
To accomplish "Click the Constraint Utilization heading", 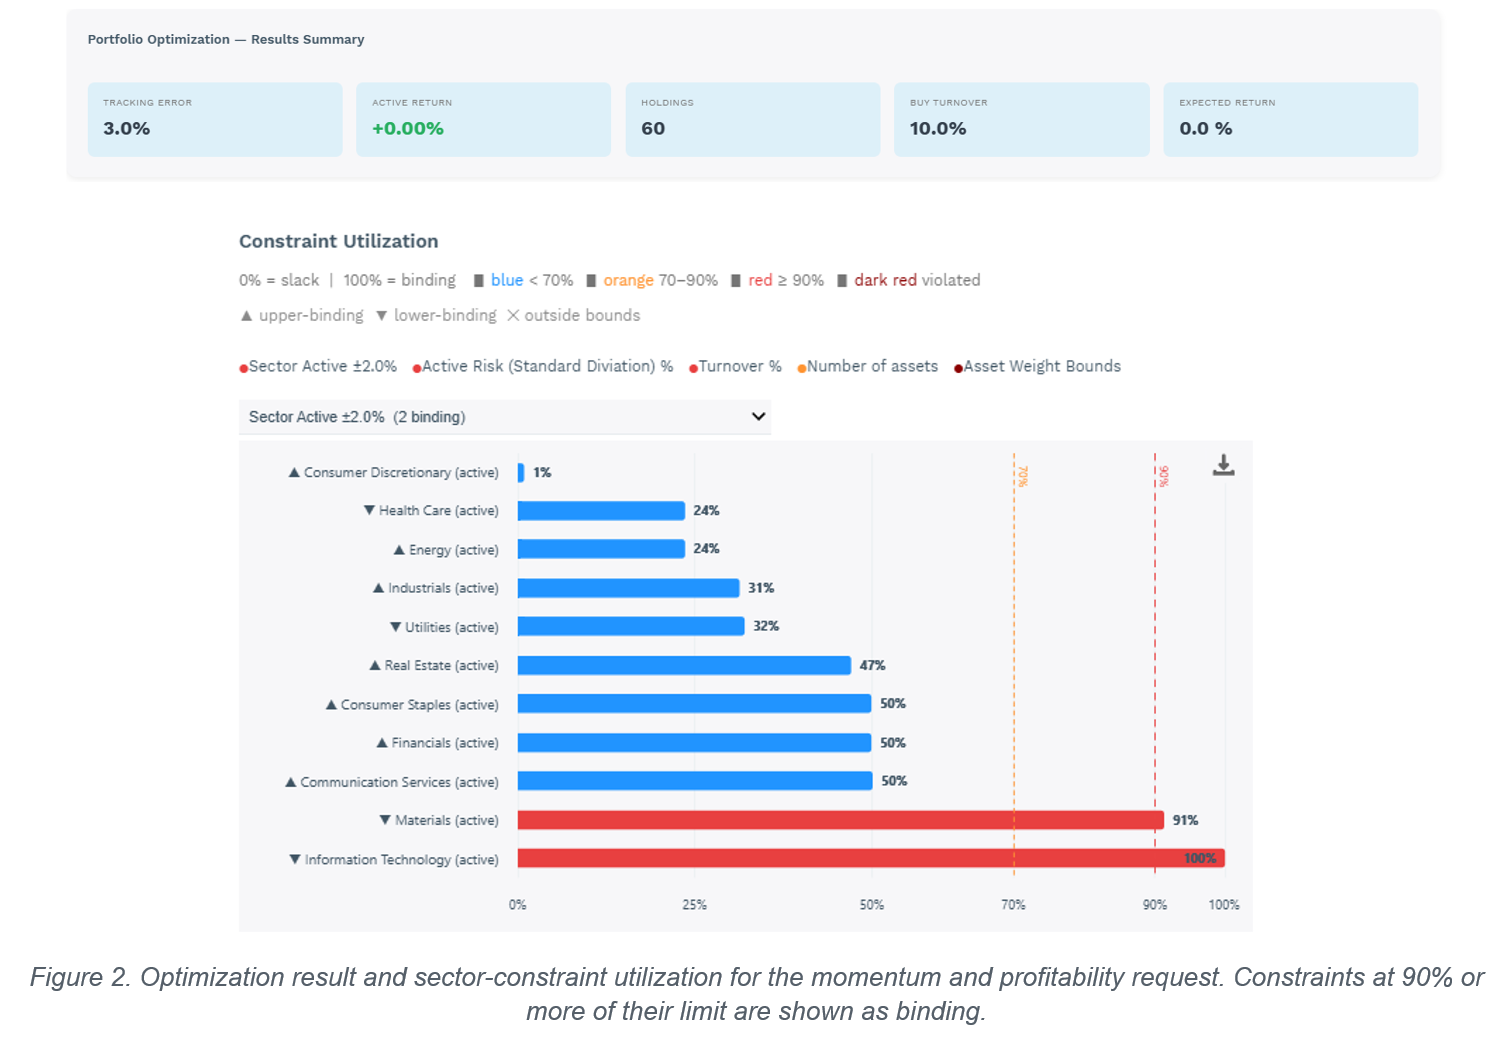I will [339, 241].
